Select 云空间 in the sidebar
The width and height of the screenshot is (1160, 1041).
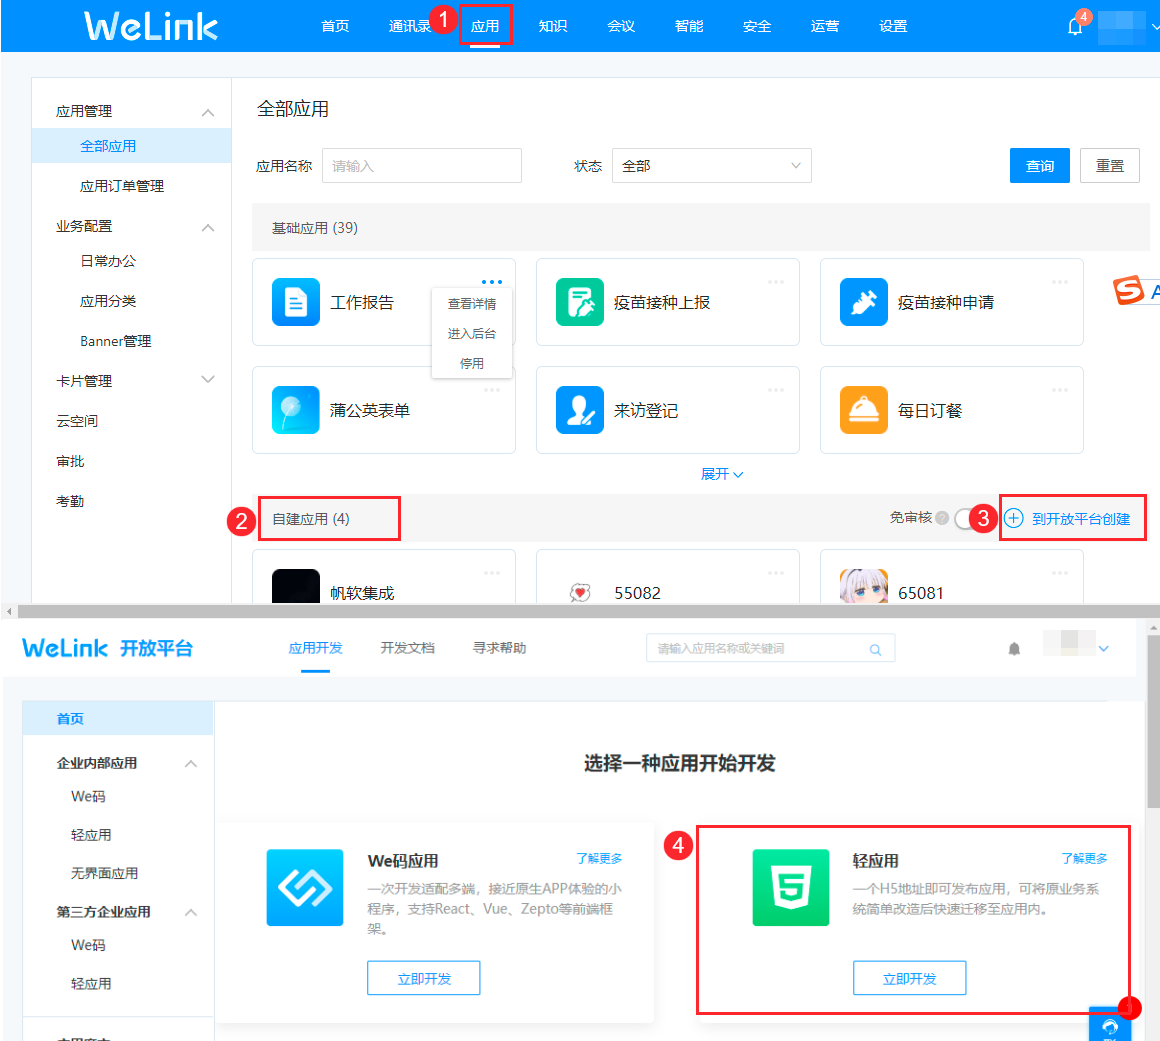tap(77, 421)
